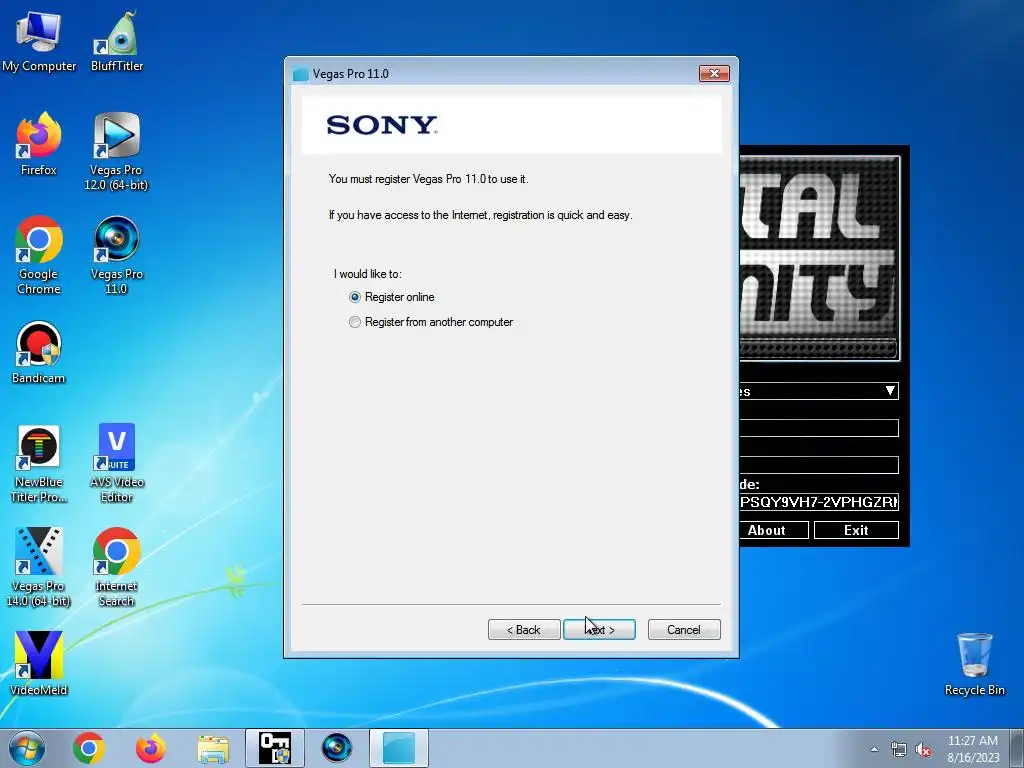This screenshot has width=1024, height=768.
Task: Click muted volume tray icon
Action: pos(923,749)
